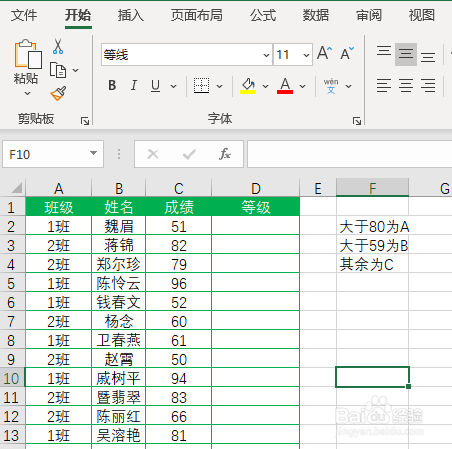The height and width of the screenshot is (449, 452).
Task: Switch to the 插入 tab
Action: coord(131,15)
